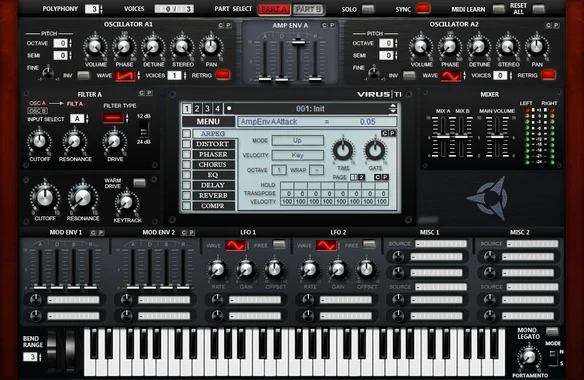Viewport: 584px width, 380px height.
Task: Click Oscillator A2 Detune knob
Action: point(479,47)
